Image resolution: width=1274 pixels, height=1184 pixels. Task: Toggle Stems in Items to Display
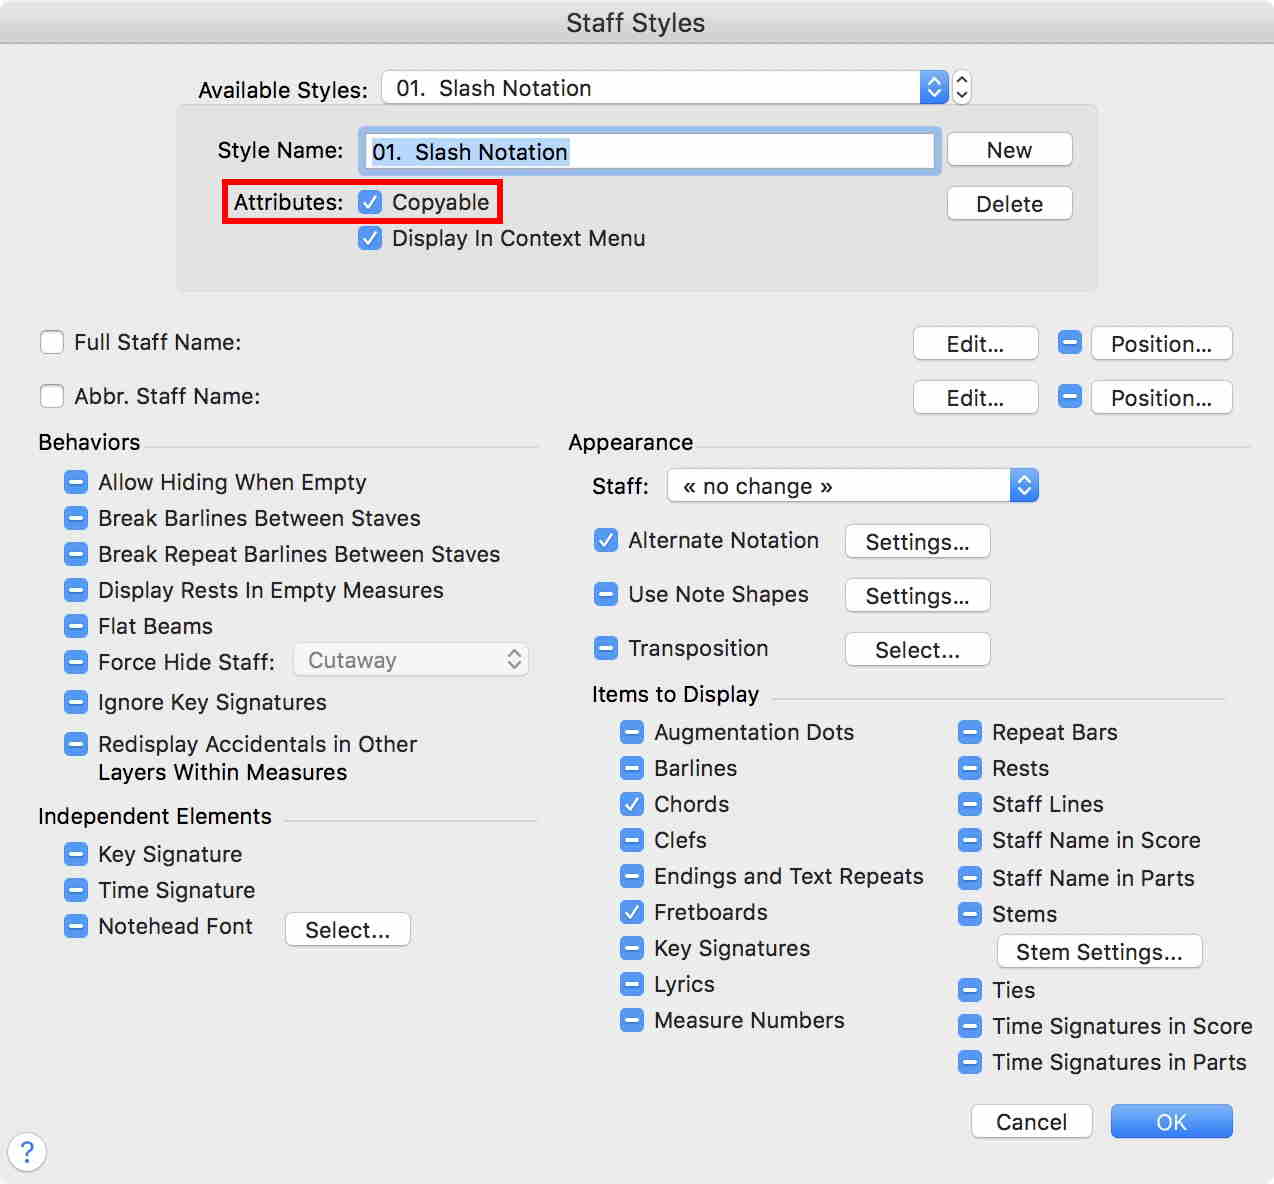tap(969, 914)
